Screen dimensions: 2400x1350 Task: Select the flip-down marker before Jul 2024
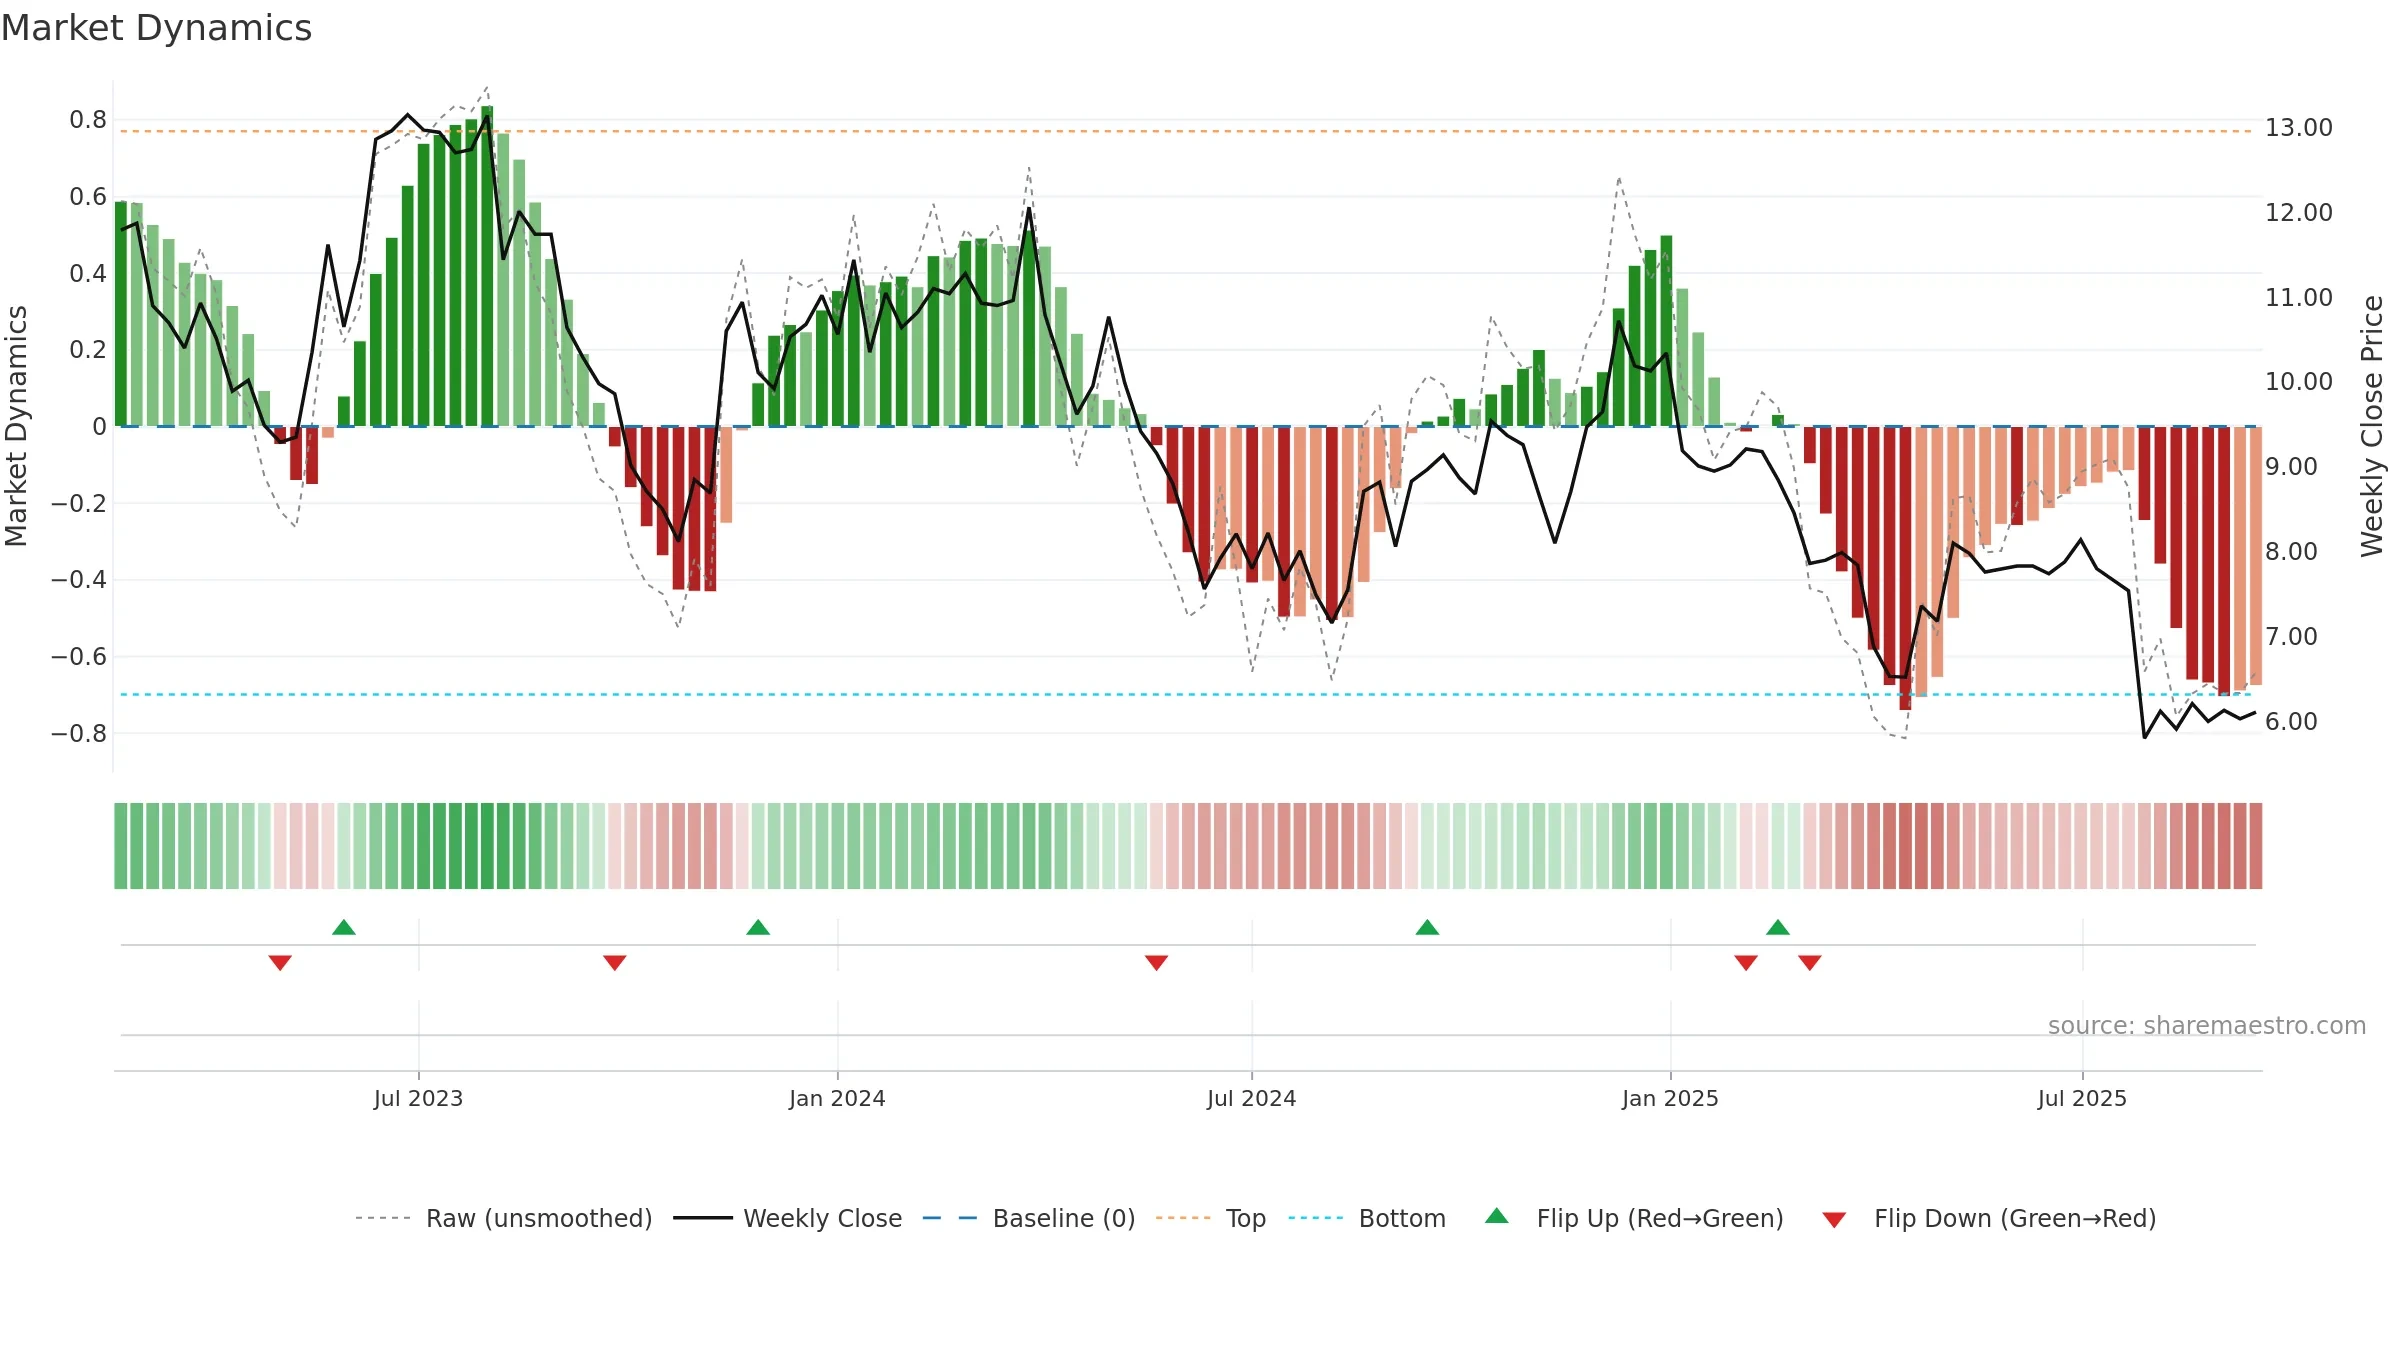(1156, 963)
